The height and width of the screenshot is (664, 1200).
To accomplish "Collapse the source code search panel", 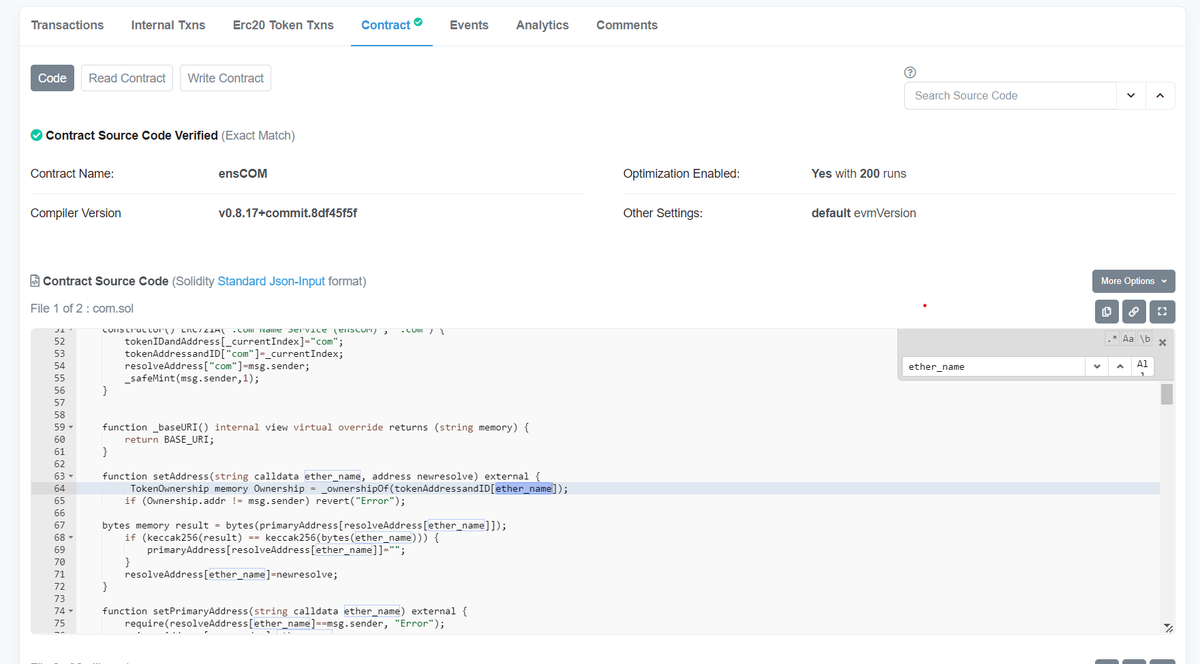I will [1159, 95].
